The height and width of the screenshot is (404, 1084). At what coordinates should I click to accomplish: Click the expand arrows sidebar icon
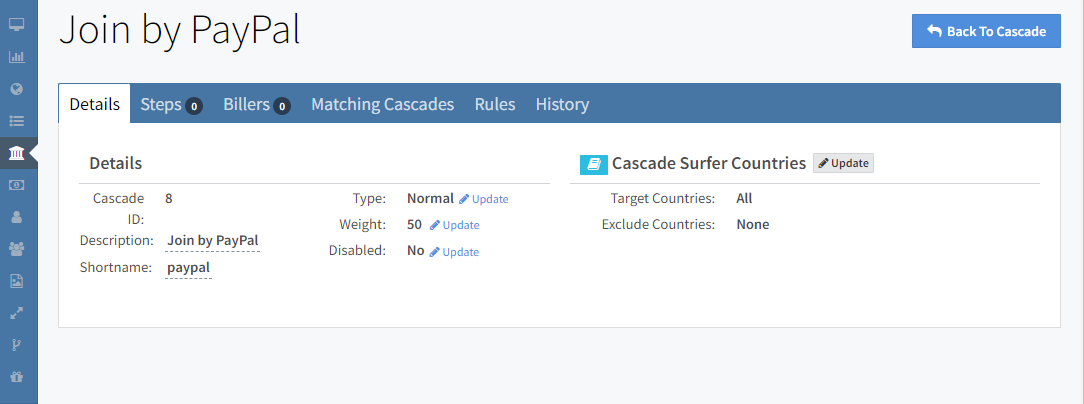pyautogui.click(x=16, y=313)
